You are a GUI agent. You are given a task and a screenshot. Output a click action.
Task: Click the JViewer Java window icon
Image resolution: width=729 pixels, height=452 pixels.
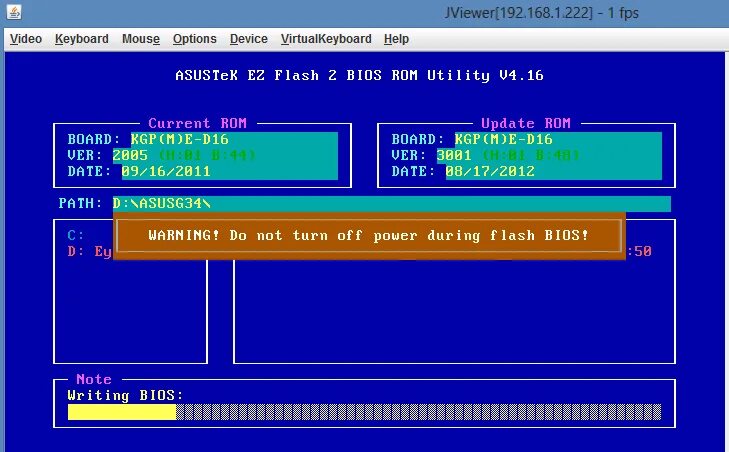pos(14,12)
